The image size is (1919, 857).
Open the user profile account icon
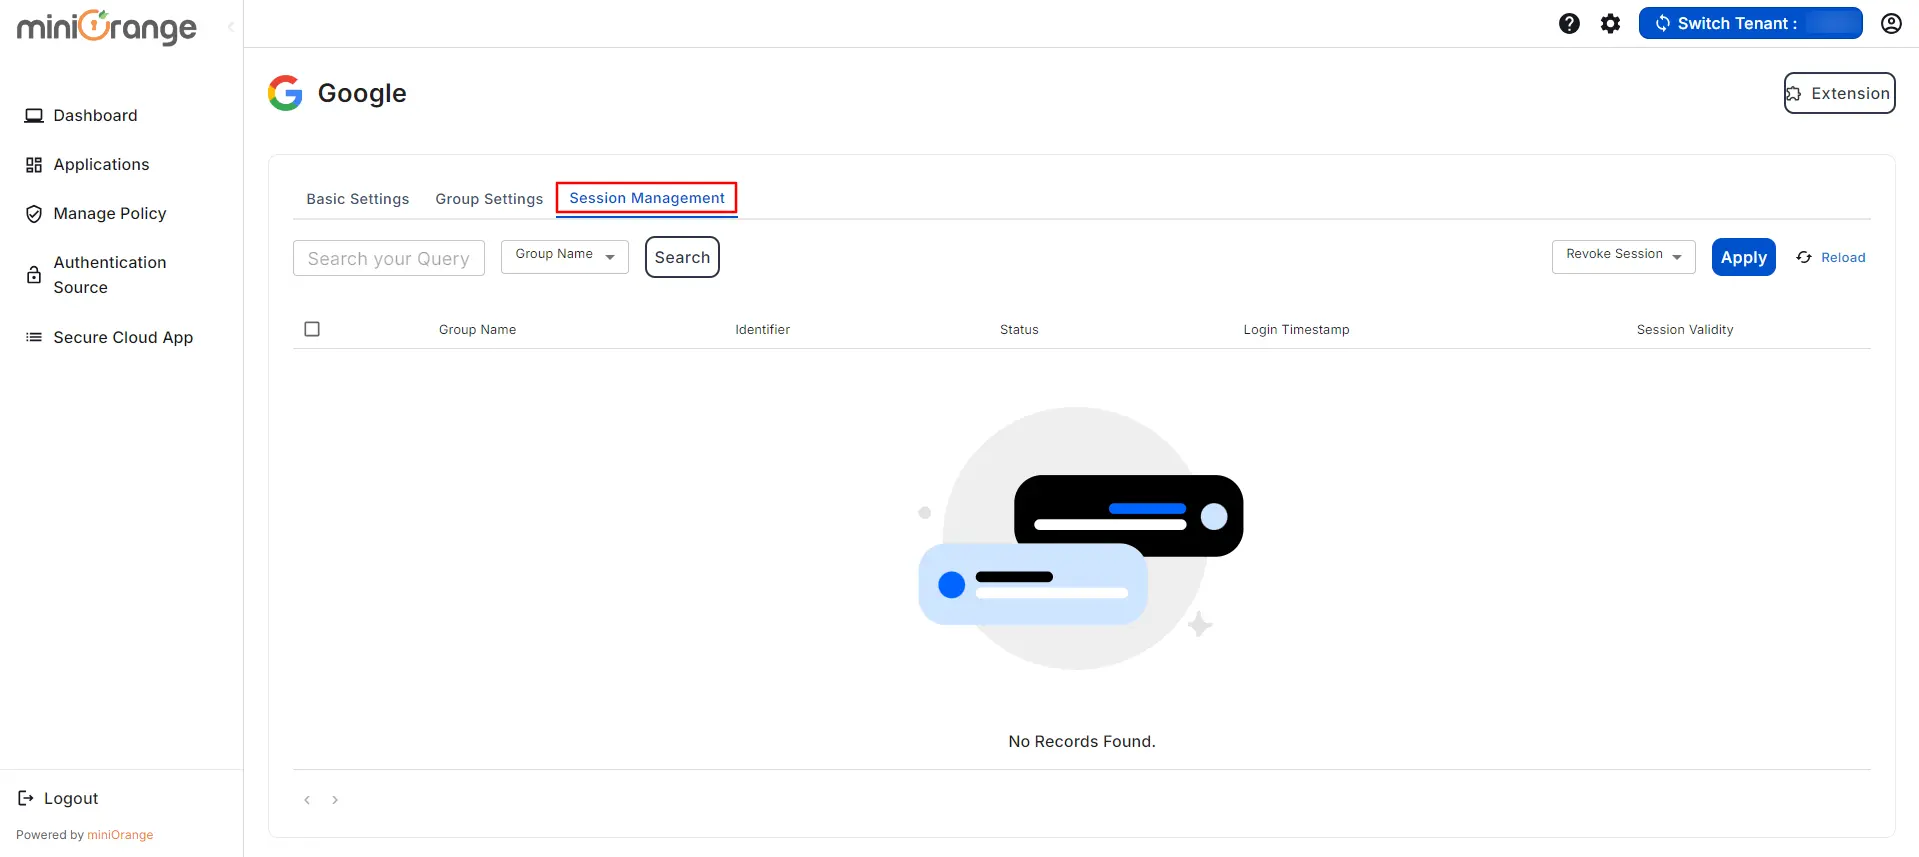click(x=1891, y=23)
